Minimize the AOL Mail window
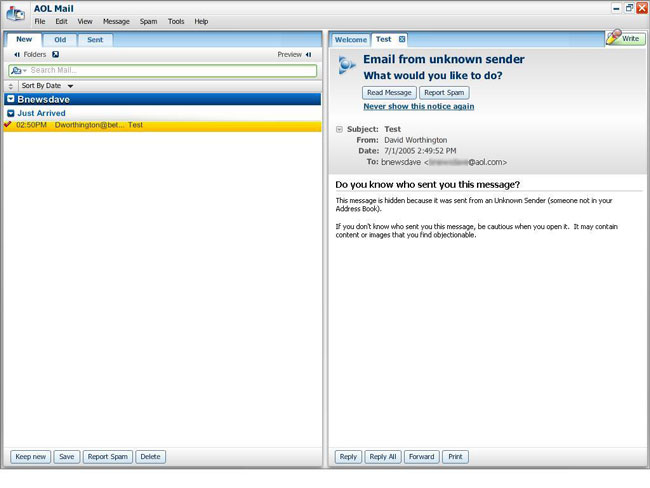650x488 pixels. click(616, 8)
